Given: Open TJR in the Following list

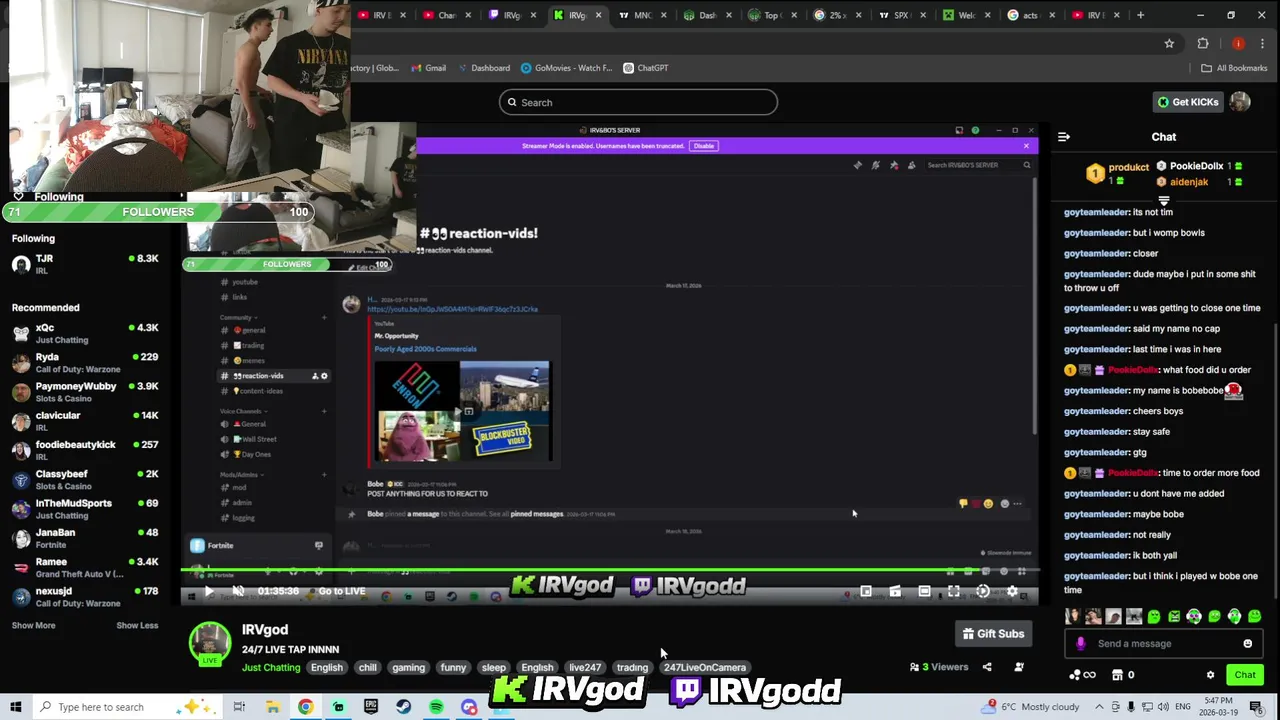Looking at the screenshot, I should tap(85, 264).
